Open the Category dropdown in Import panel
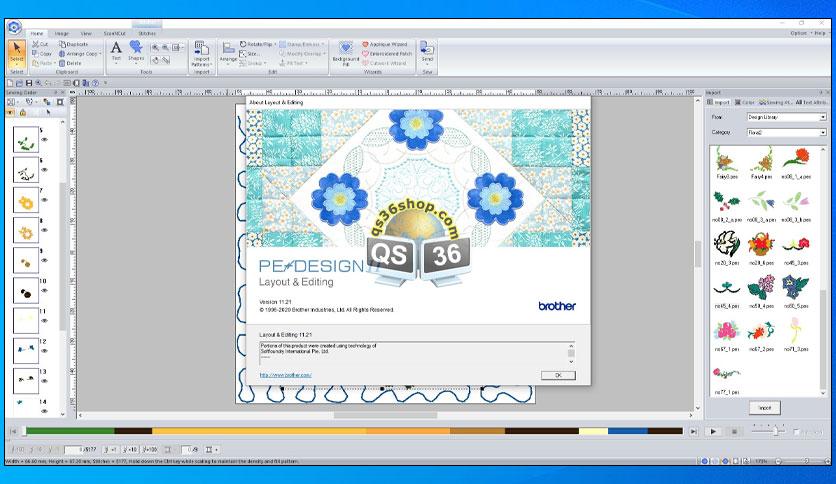 pos(786,132)
